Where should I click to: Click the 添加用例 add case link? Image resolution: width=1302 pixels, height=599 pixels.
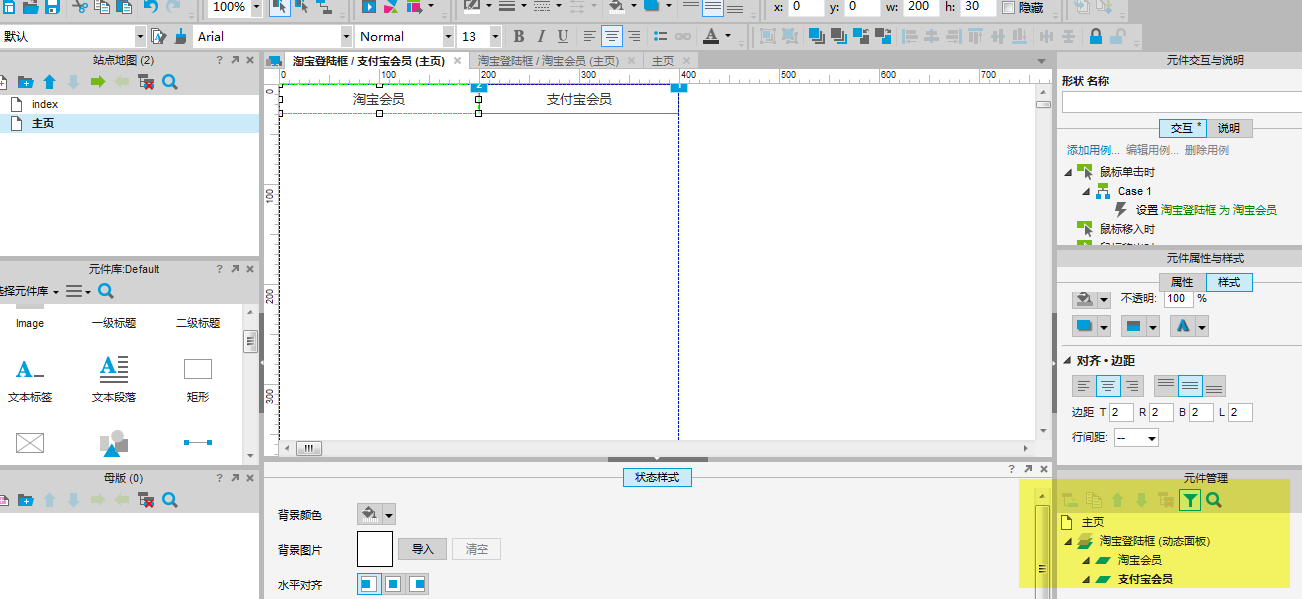pyautogui.click(x=1093, y=150)
